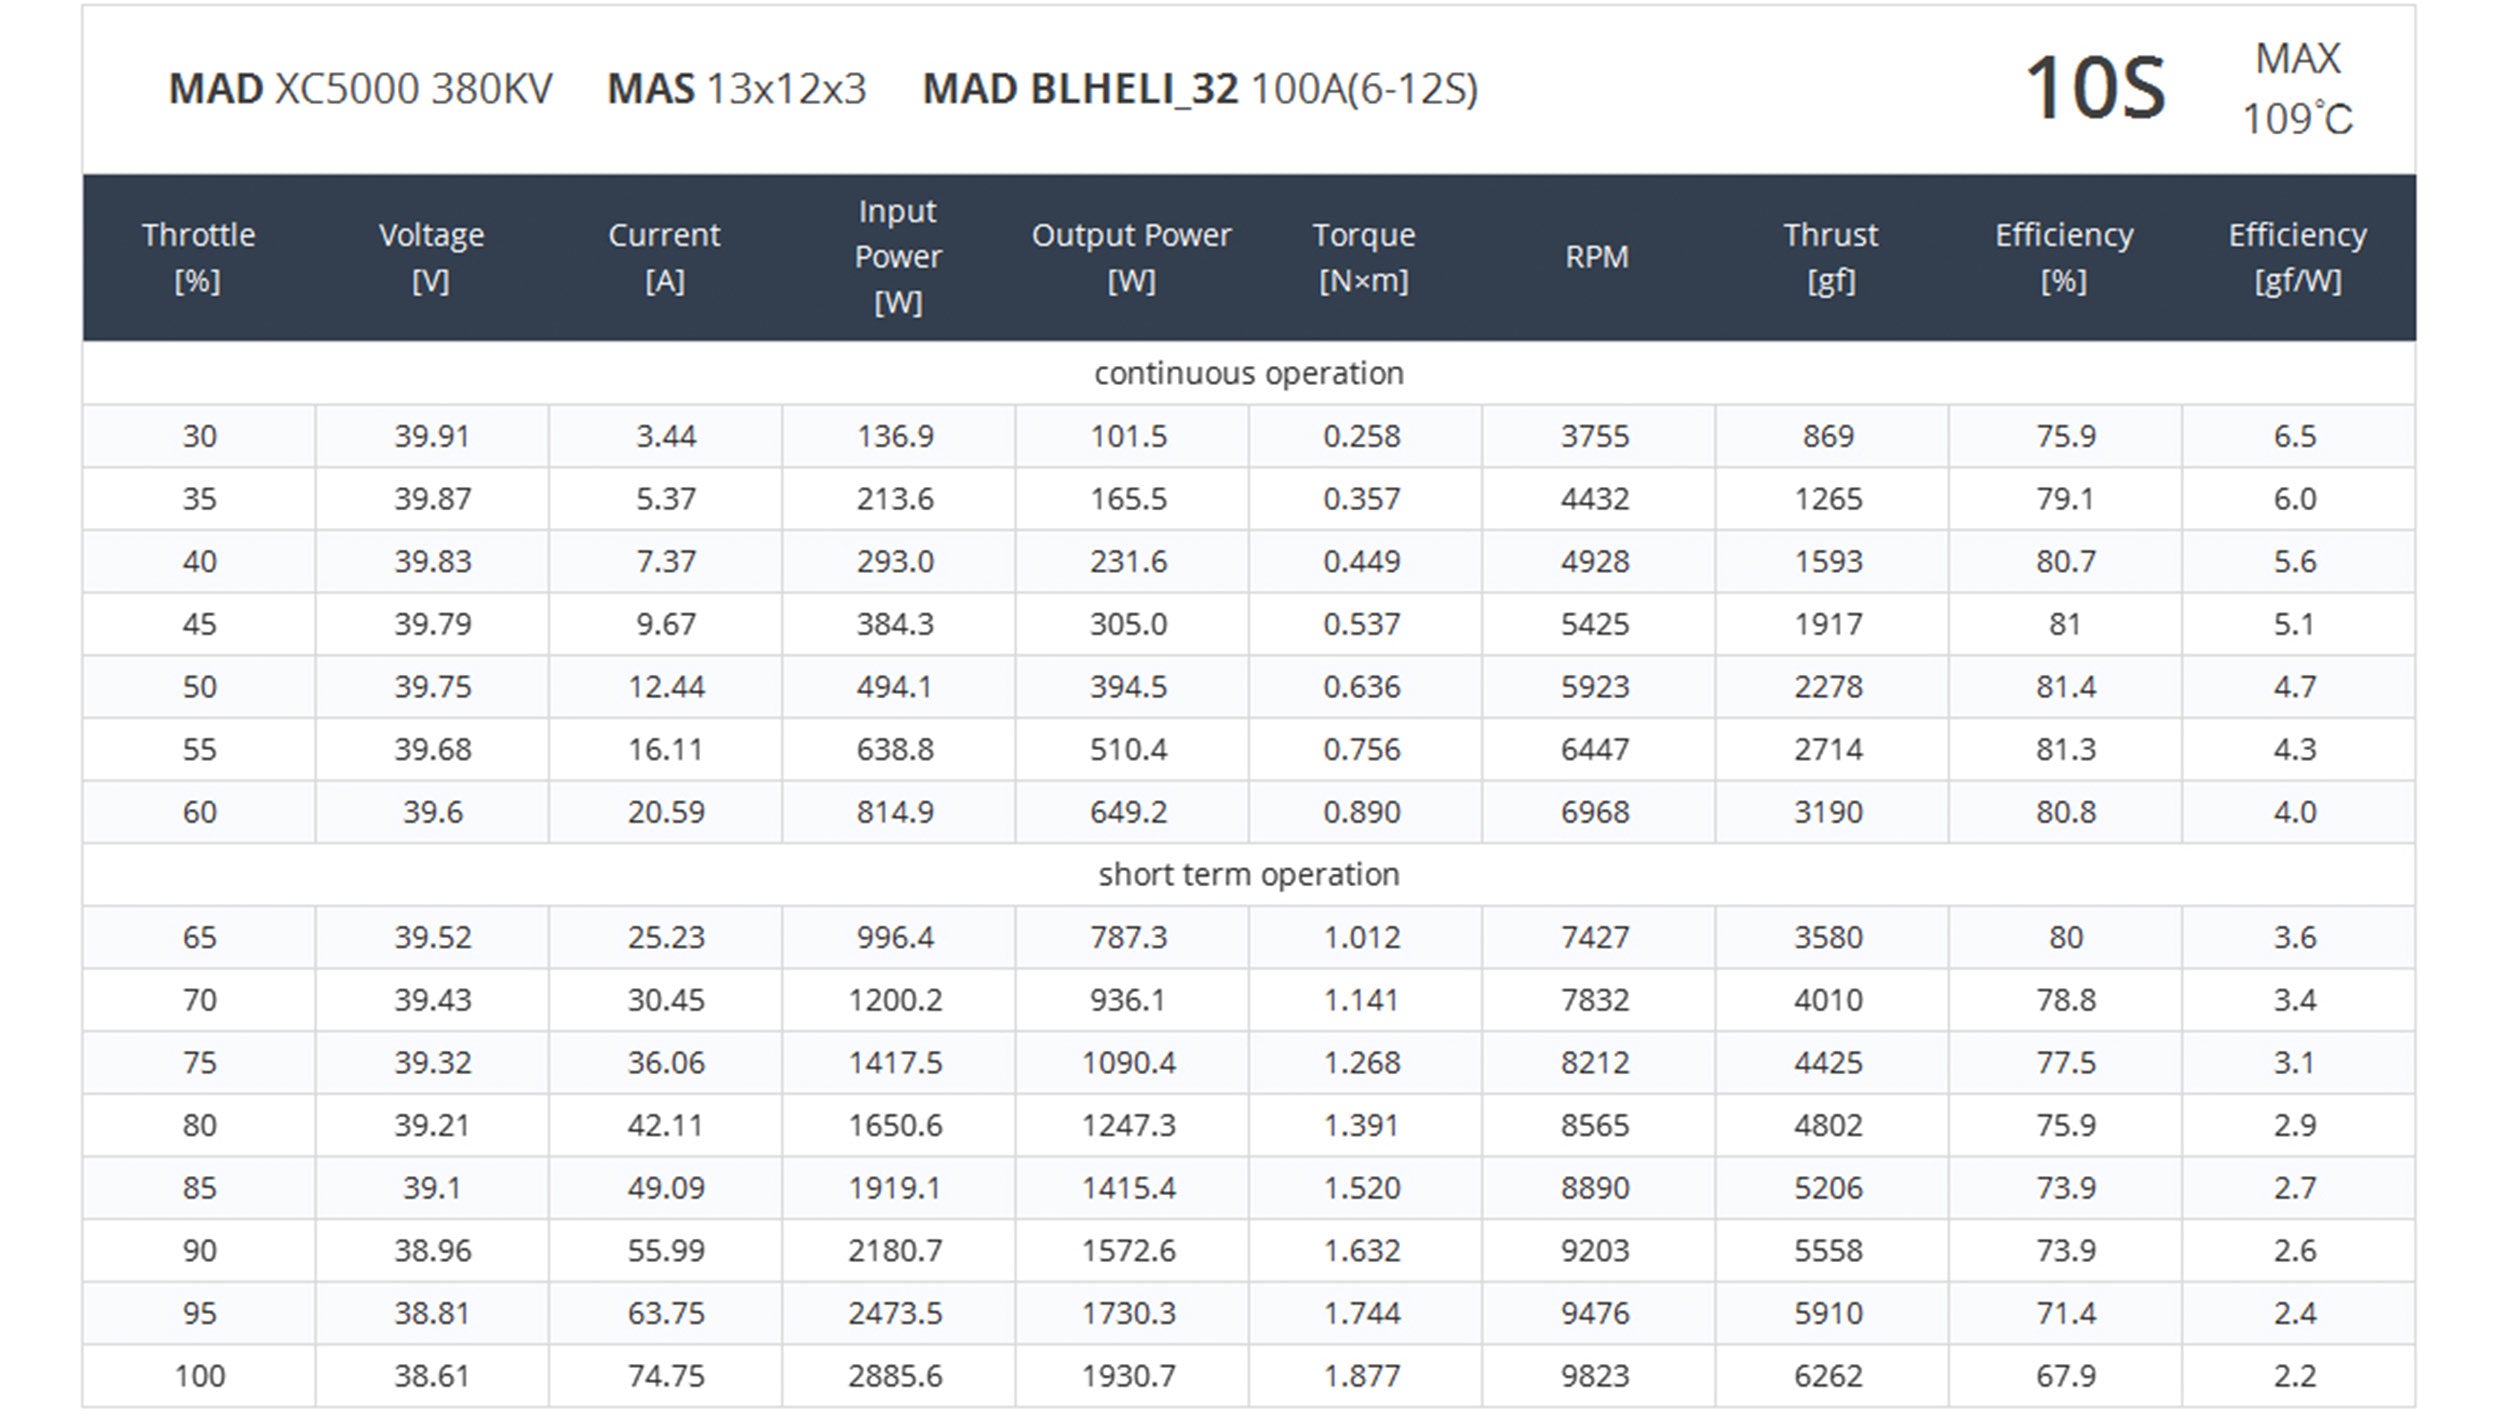2500x1421 pixels.
Task: Click the Throttle [%] column header
Action: (198, 257)
